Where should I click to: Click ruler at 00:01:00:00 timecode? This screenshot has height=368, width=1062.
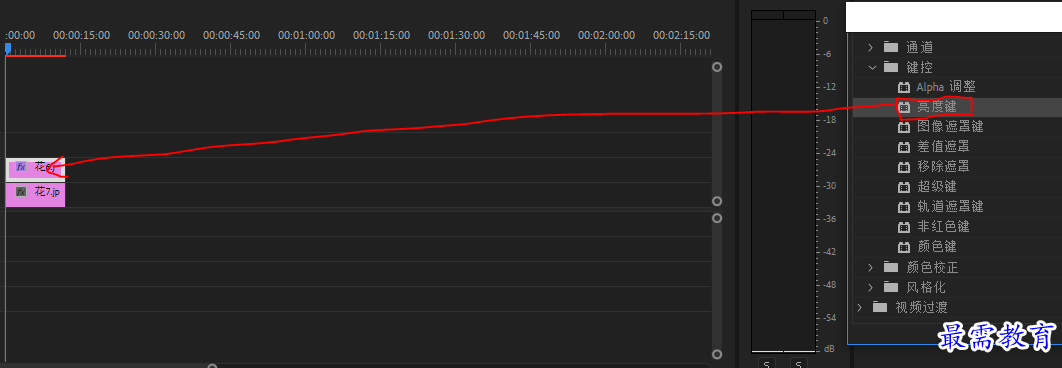[x=306, y=35]
